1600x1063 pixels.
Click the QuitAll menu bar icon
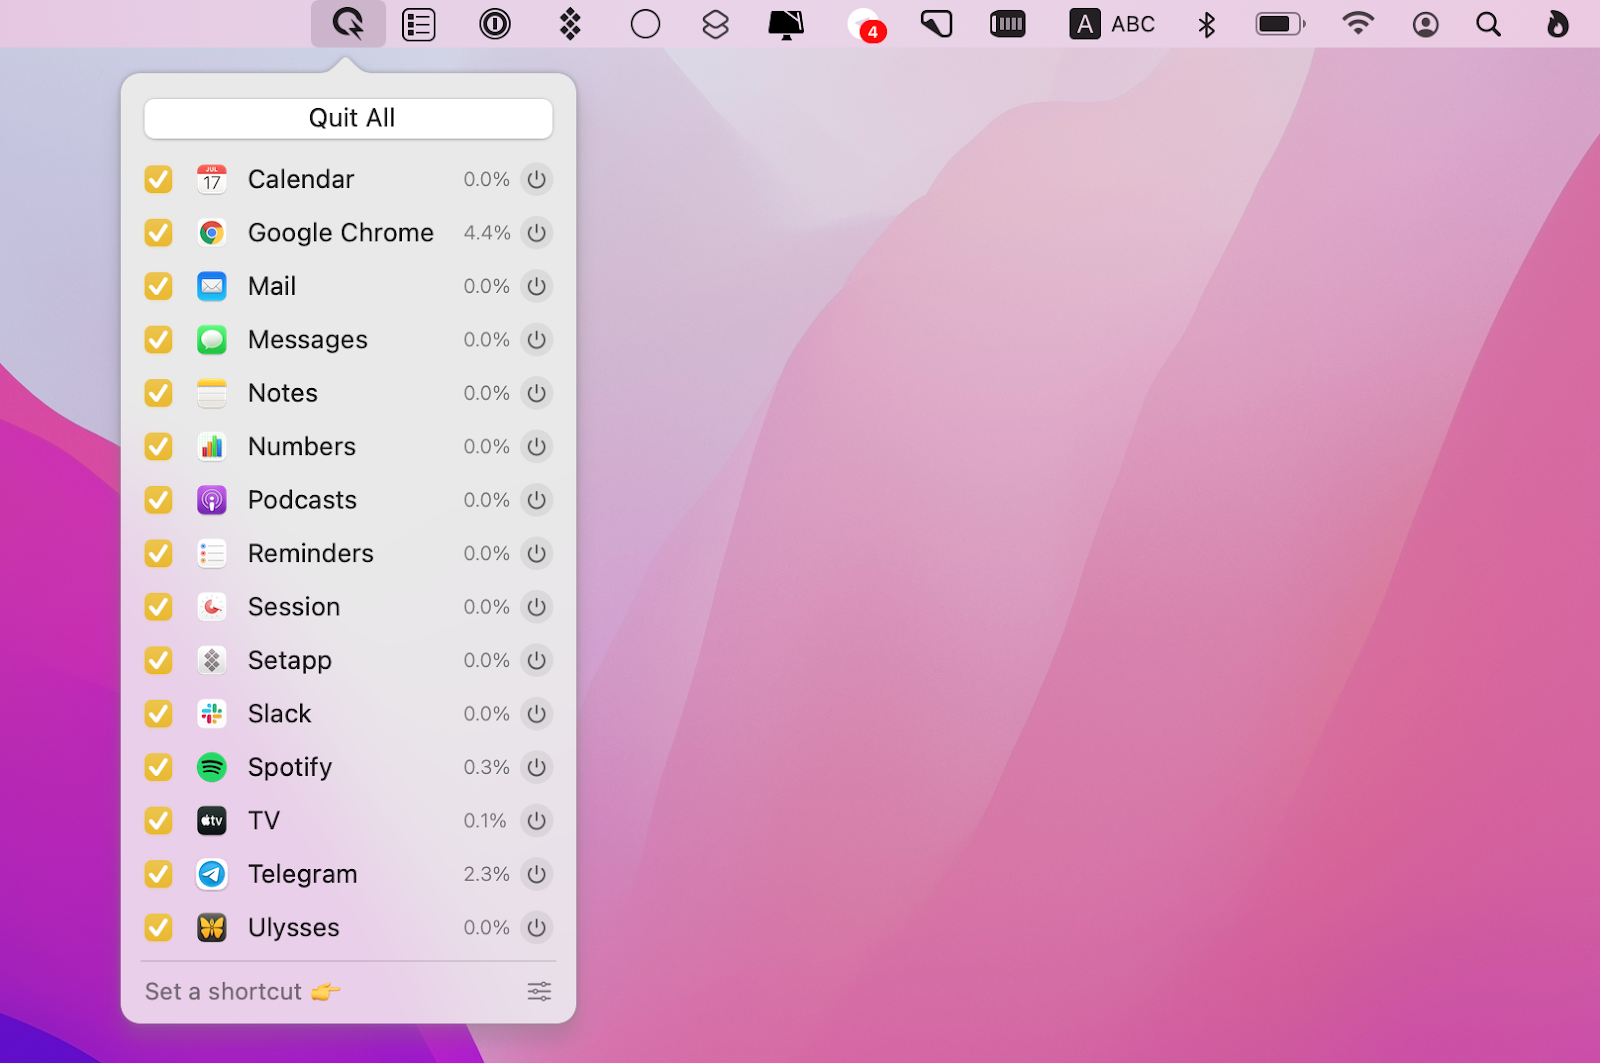click(x=348, y=23)
